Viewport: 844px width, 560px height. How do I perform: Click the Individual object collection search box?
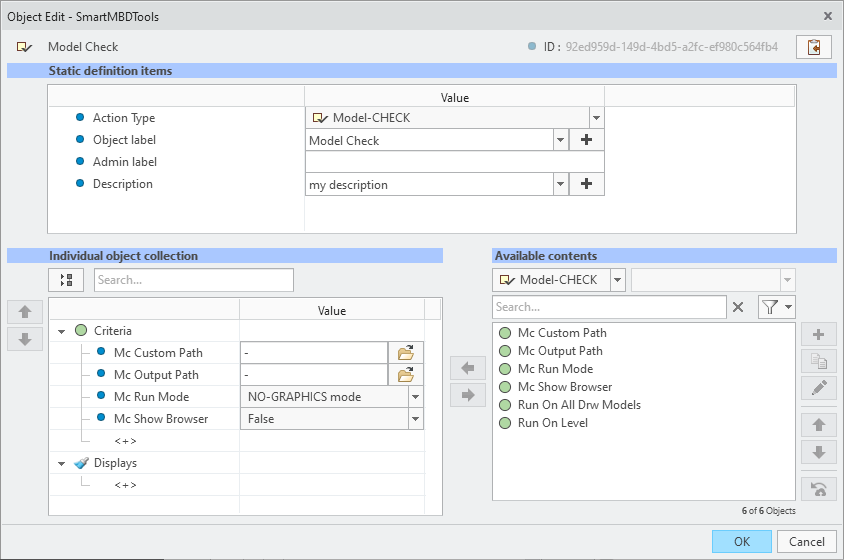(194, 280)
